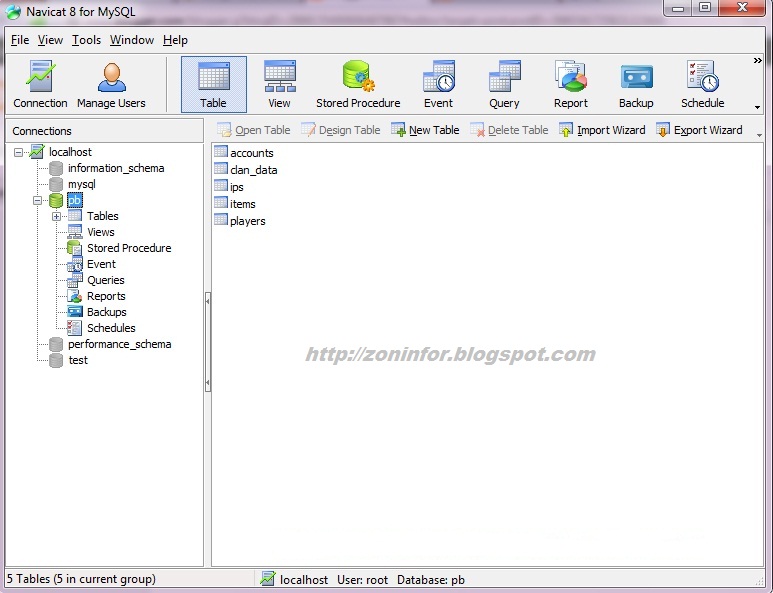This screenshot has width=773, height=593.
Task: Select information_schema database
Action: [x=116, y=168]
